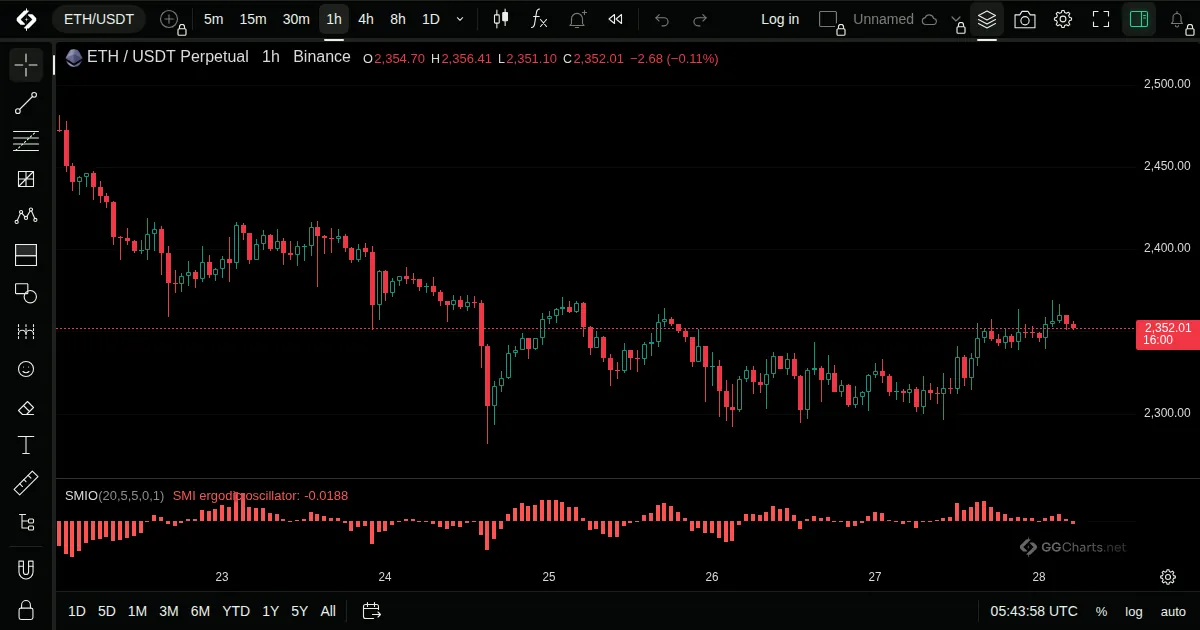Switch to the 1D timeframe
The width and height of the screenshot is (1200, 630).
[x=430, y=19]
